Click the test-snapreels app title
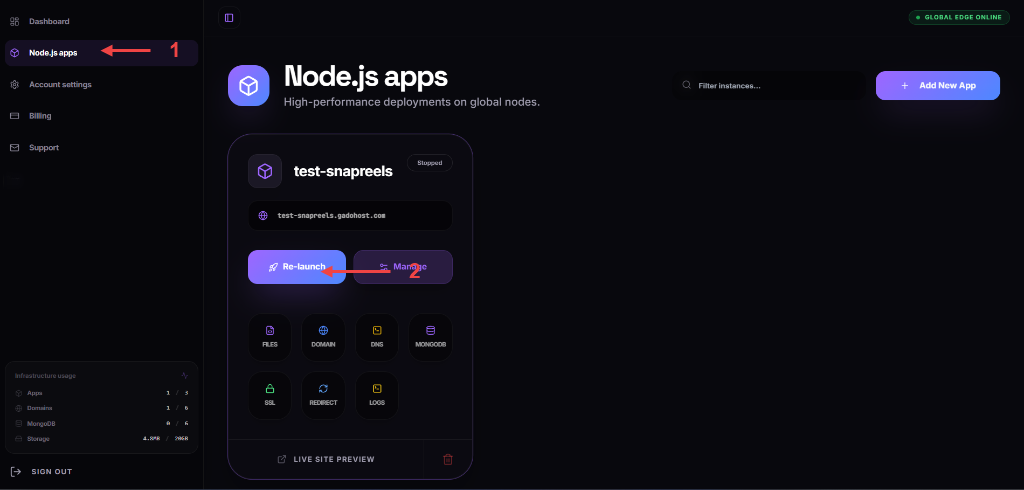Viewport: 1024px width, 490px height. pyautogui.click(x=343, y=172)
